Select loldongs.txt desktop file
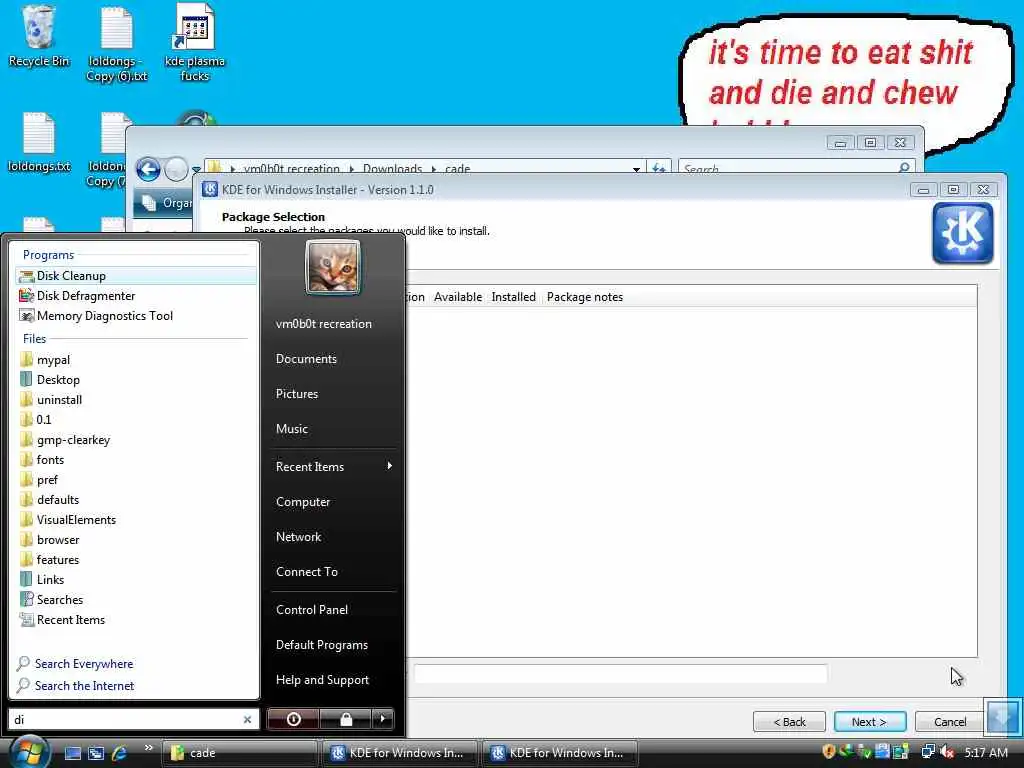 click(x=39, y=142)
